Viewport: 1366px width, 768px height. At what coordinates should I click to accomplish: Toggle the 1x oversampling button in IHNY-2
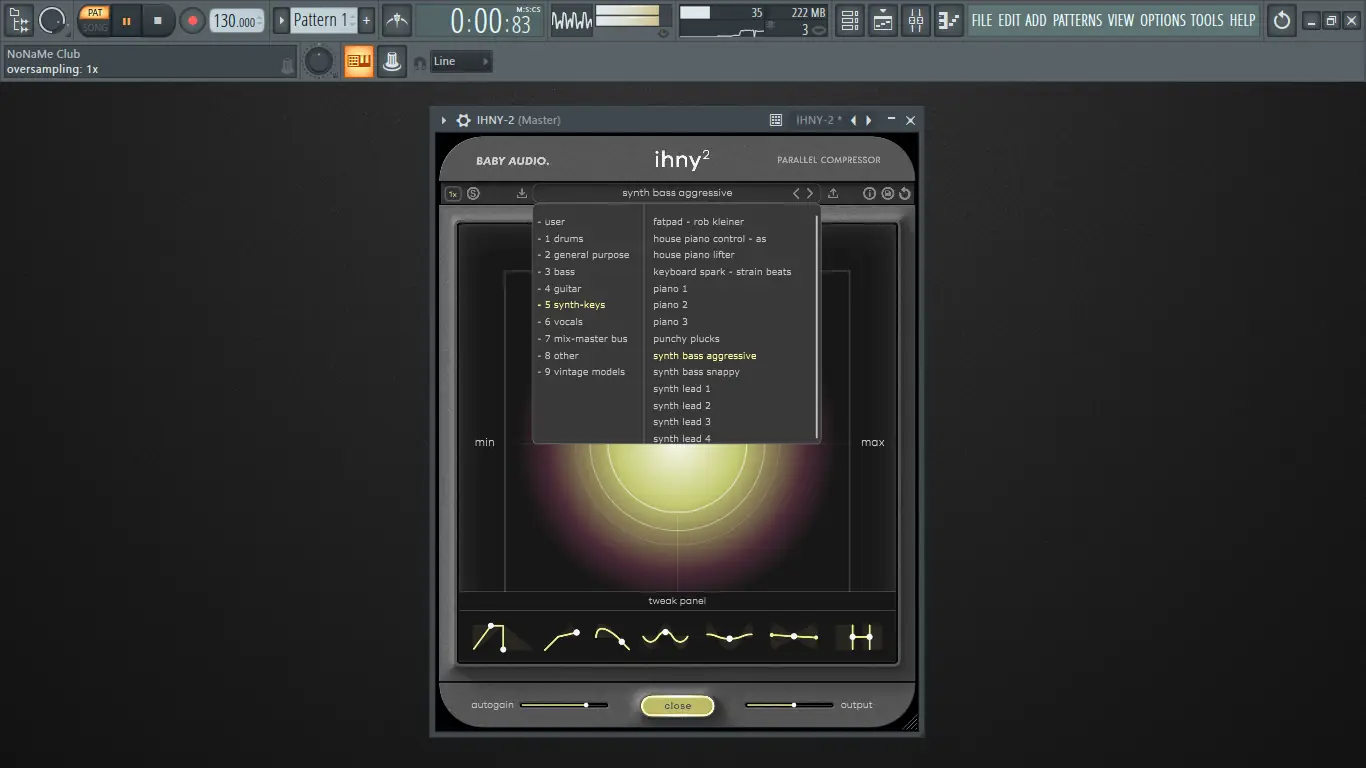pyautogui.click(x=453, y=193)
